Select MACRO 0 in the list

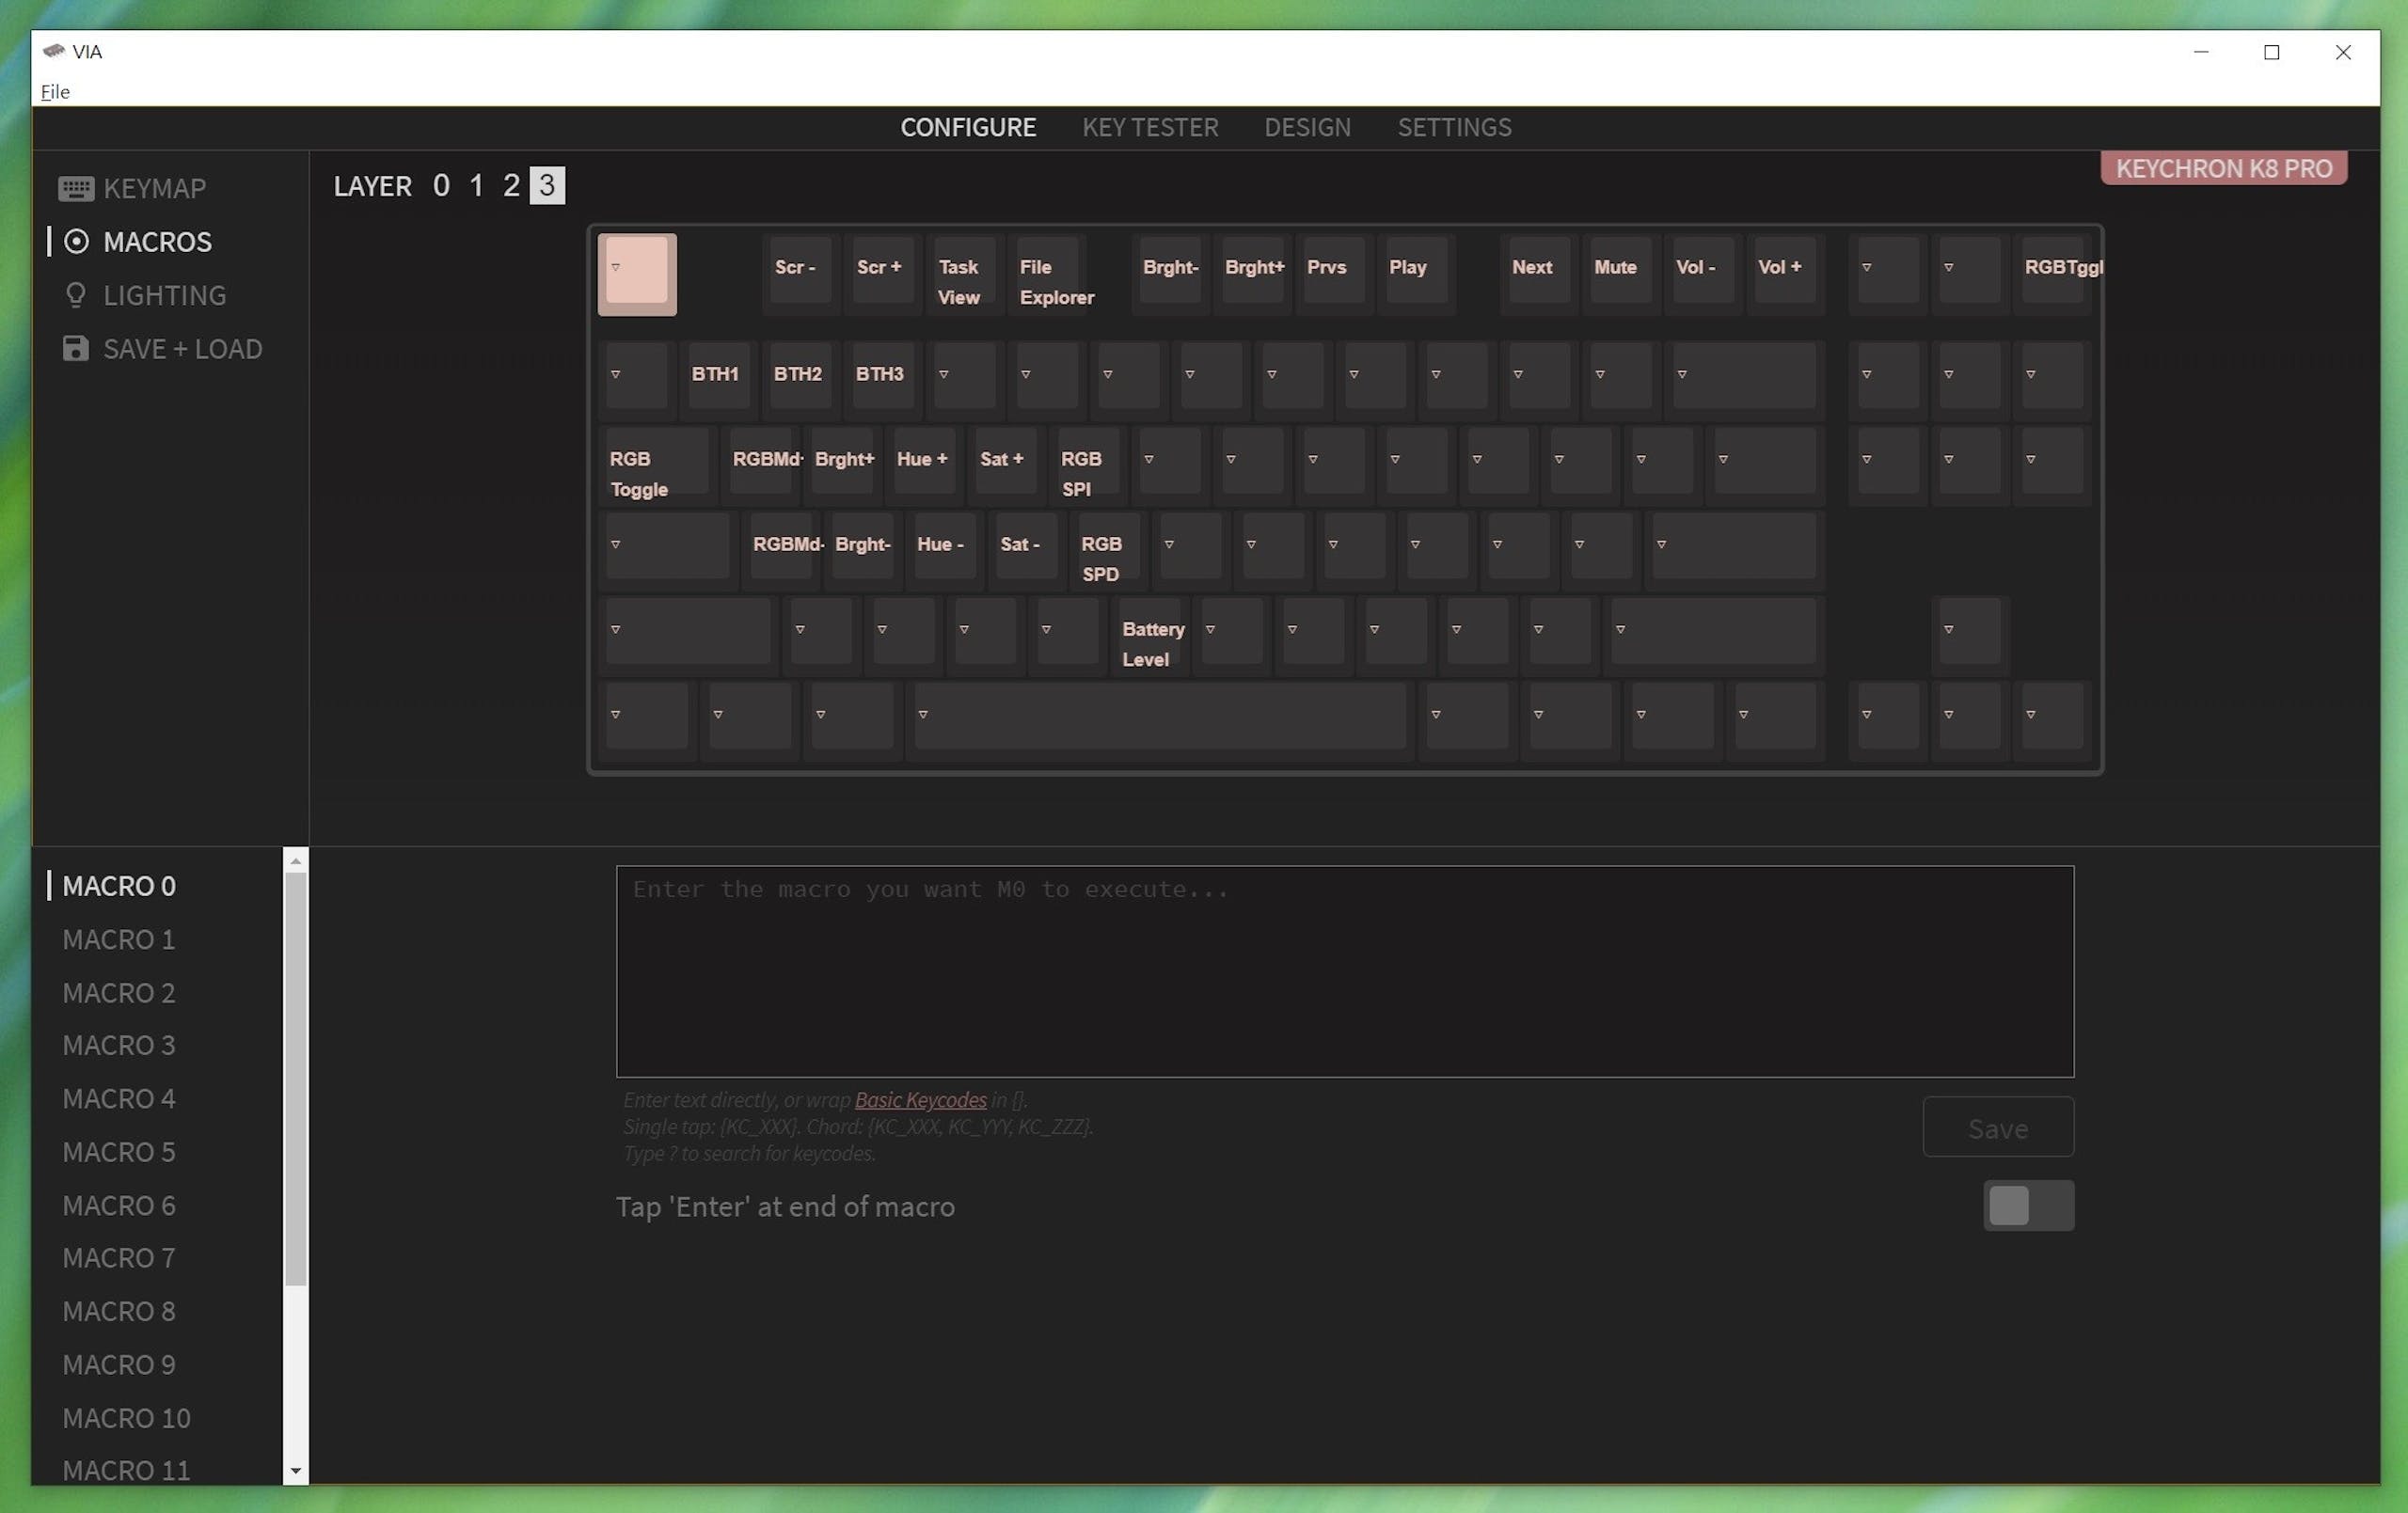coord(119,886)
